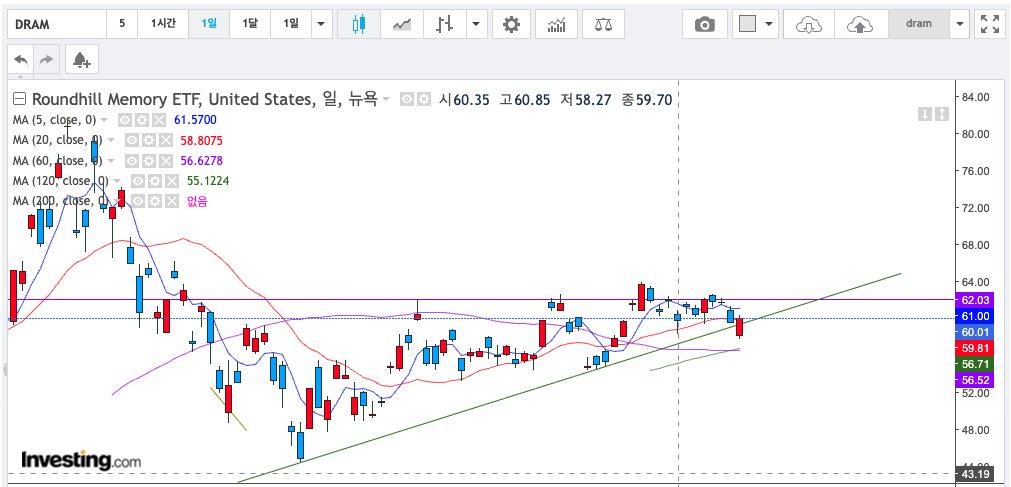Collapse the legend with minus box

[19, 99]
